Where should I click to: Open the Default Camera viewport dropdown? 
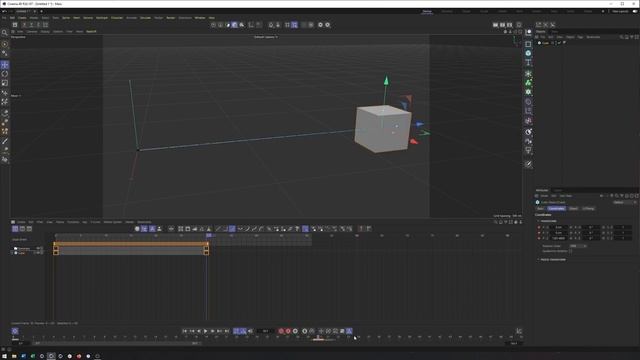pos(266,37)
